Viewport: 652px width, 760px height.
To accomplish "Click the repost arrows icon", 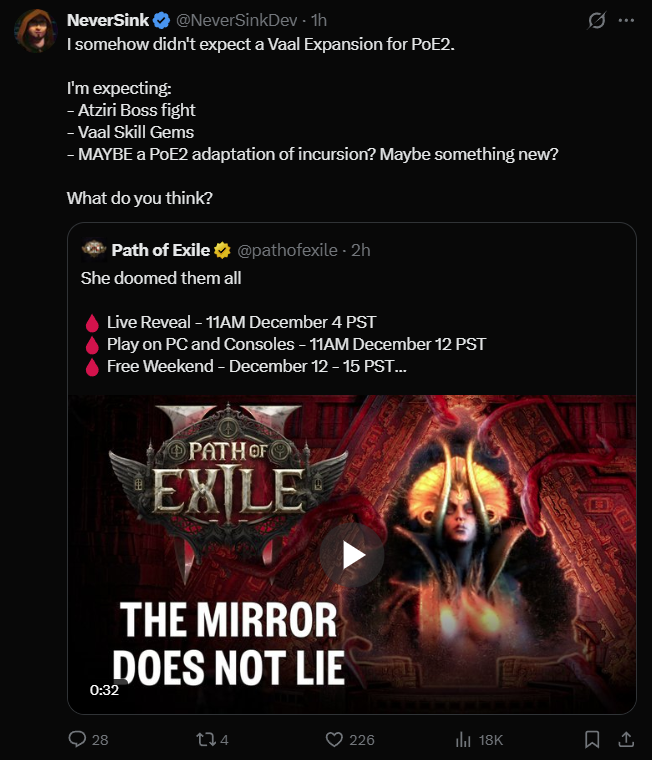I will pos(204,739).
